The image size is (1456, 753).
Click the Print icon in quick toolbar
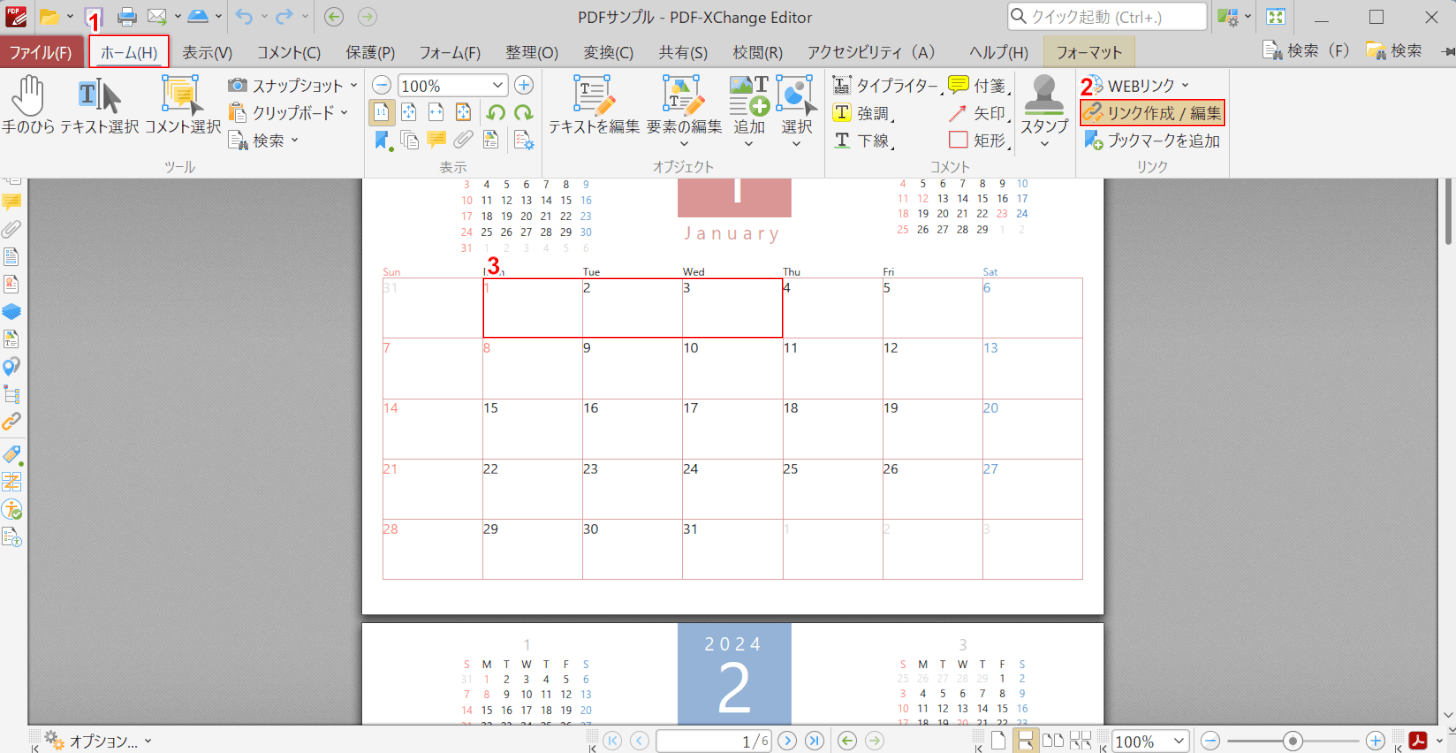point(127,16)
